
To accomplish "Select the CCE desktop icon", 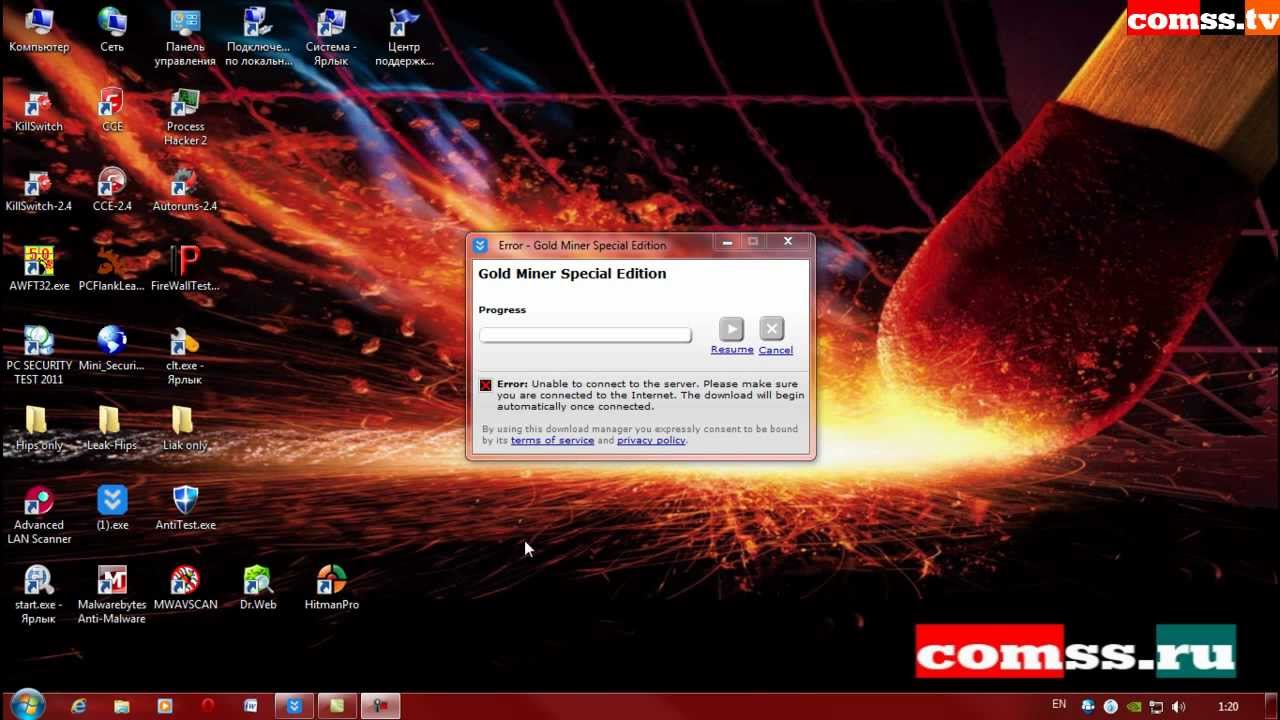I will [112, 110].
